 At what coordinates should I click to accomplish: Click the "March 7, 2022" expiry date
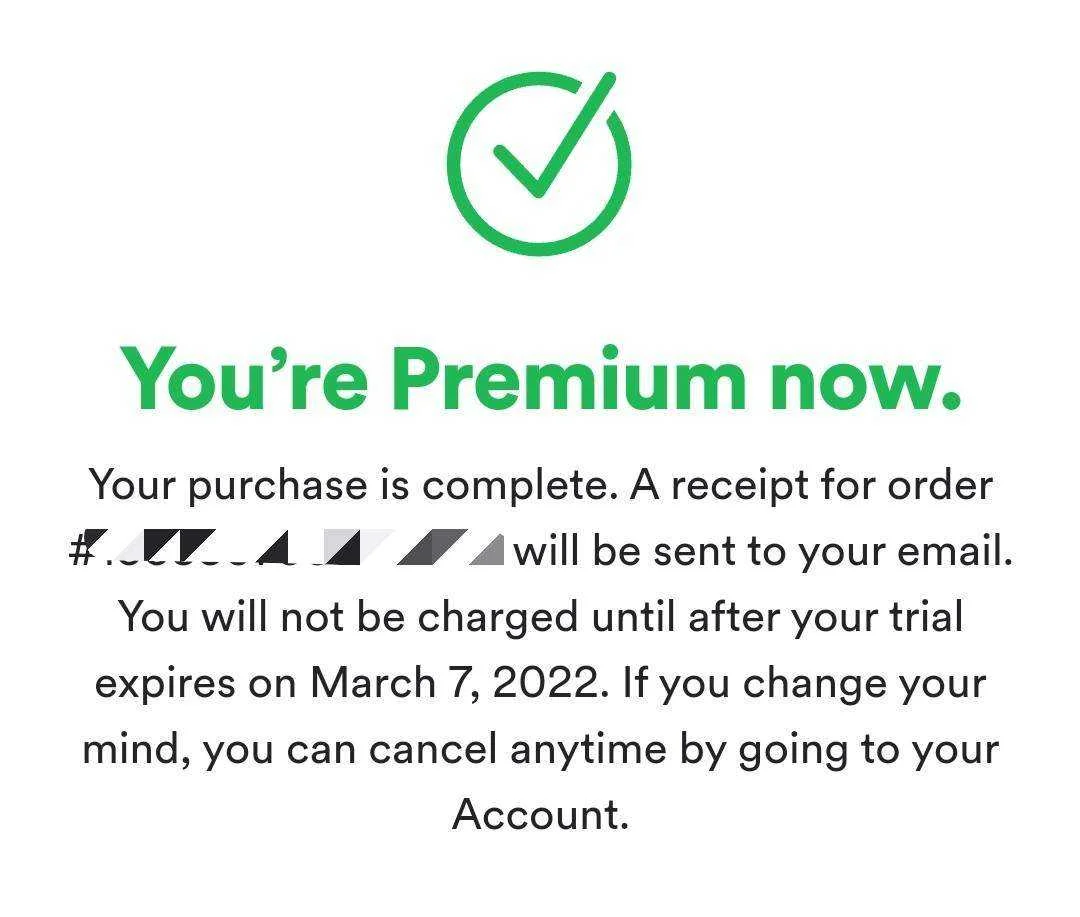click(459, 683)
